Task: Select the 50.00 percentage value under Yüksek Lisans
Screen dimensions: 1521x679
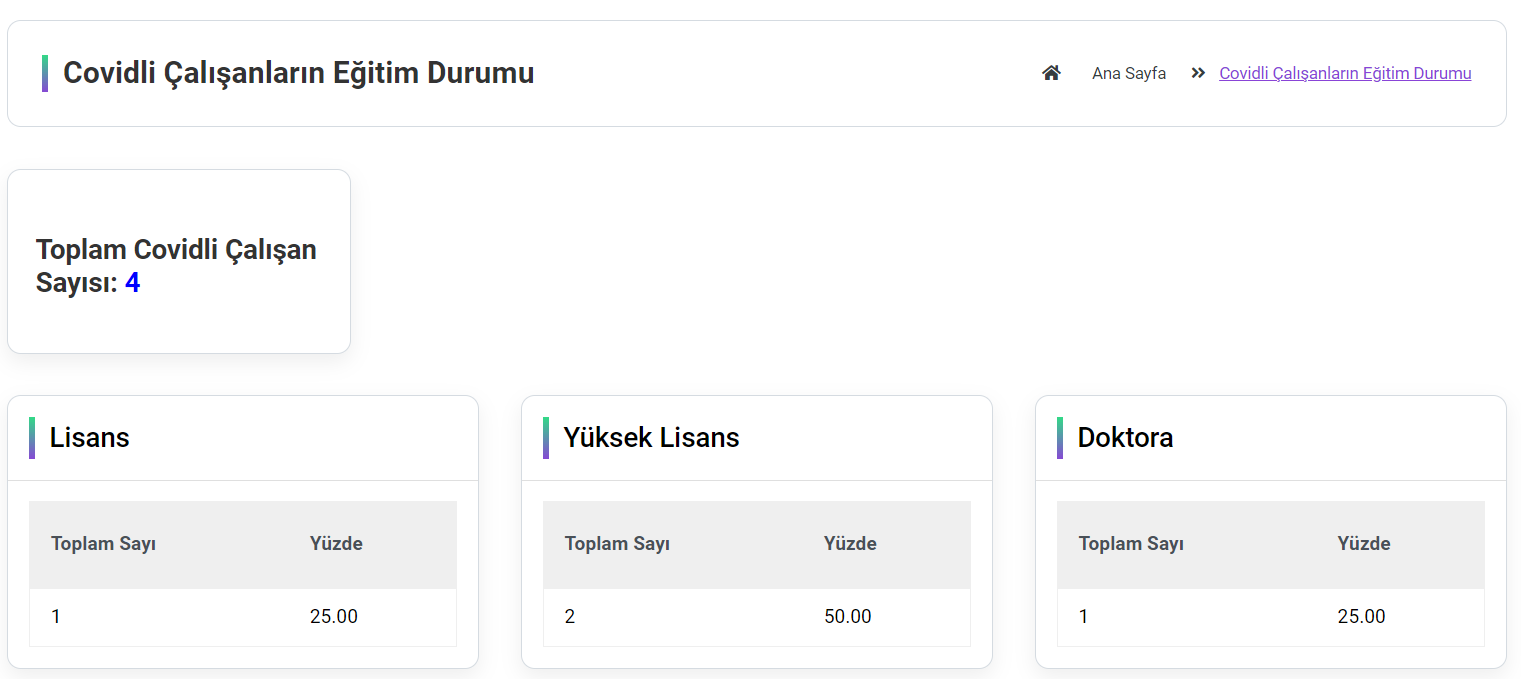Action: [x=848, y=616]
